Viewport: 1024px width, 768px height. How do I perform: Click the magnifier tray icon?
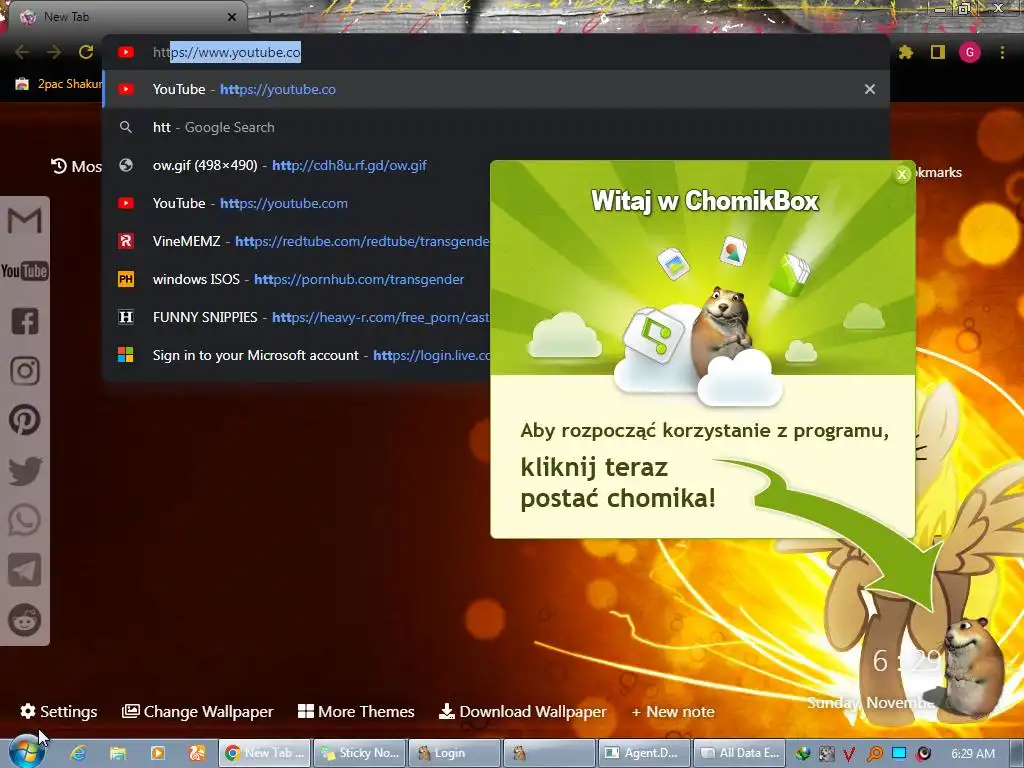click(874, 754)
